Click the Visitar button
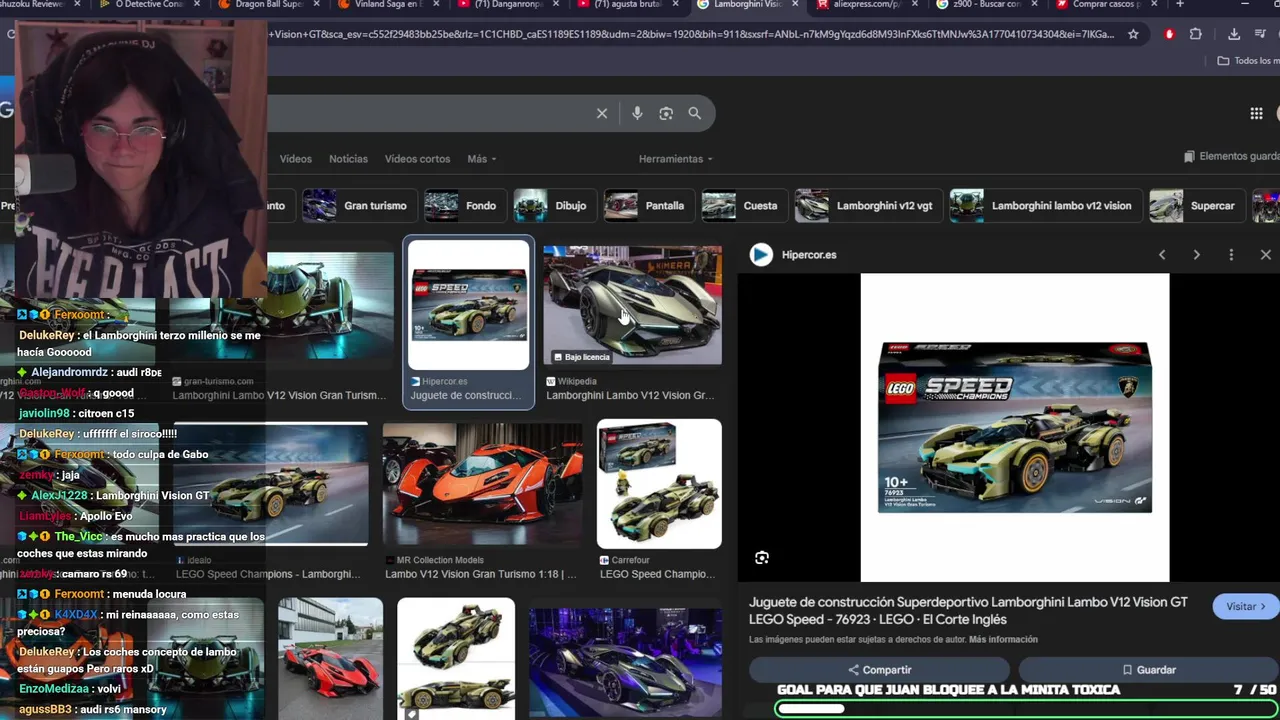This screenshot has height=720, width=1280. click(1245, 606)
